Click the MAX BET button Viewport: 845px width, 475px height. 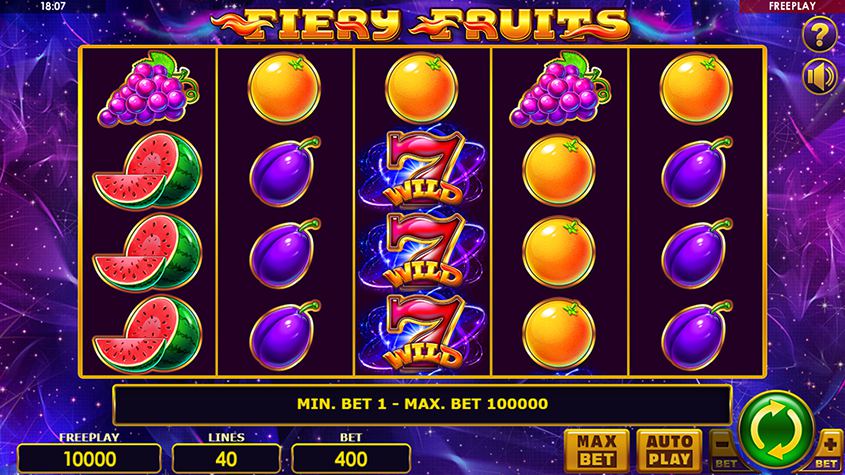597,451
